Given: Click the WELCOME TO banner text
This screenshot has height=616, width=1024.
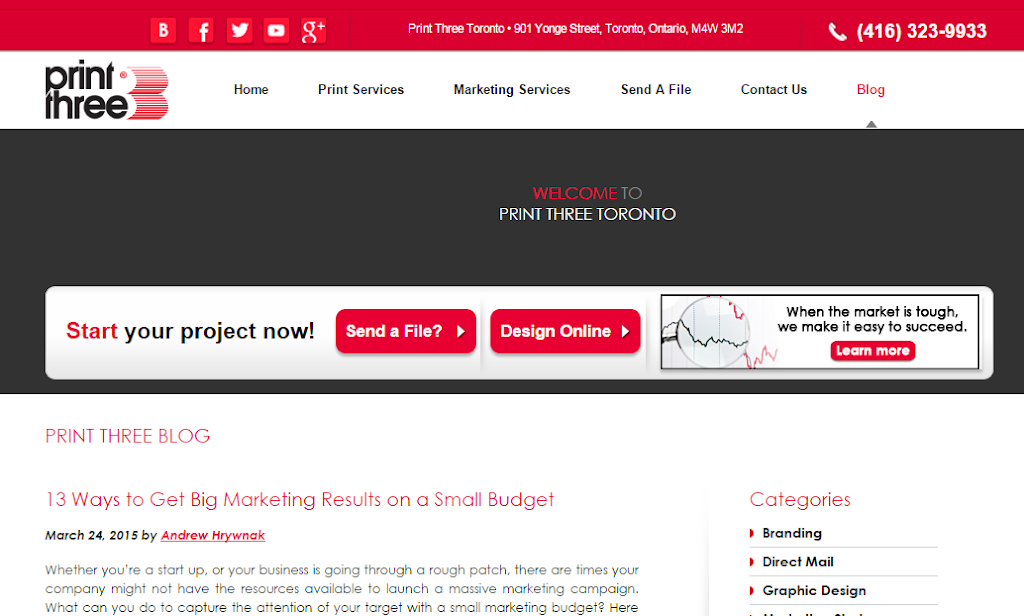Looking at the screenshot, I should (587, 193).
